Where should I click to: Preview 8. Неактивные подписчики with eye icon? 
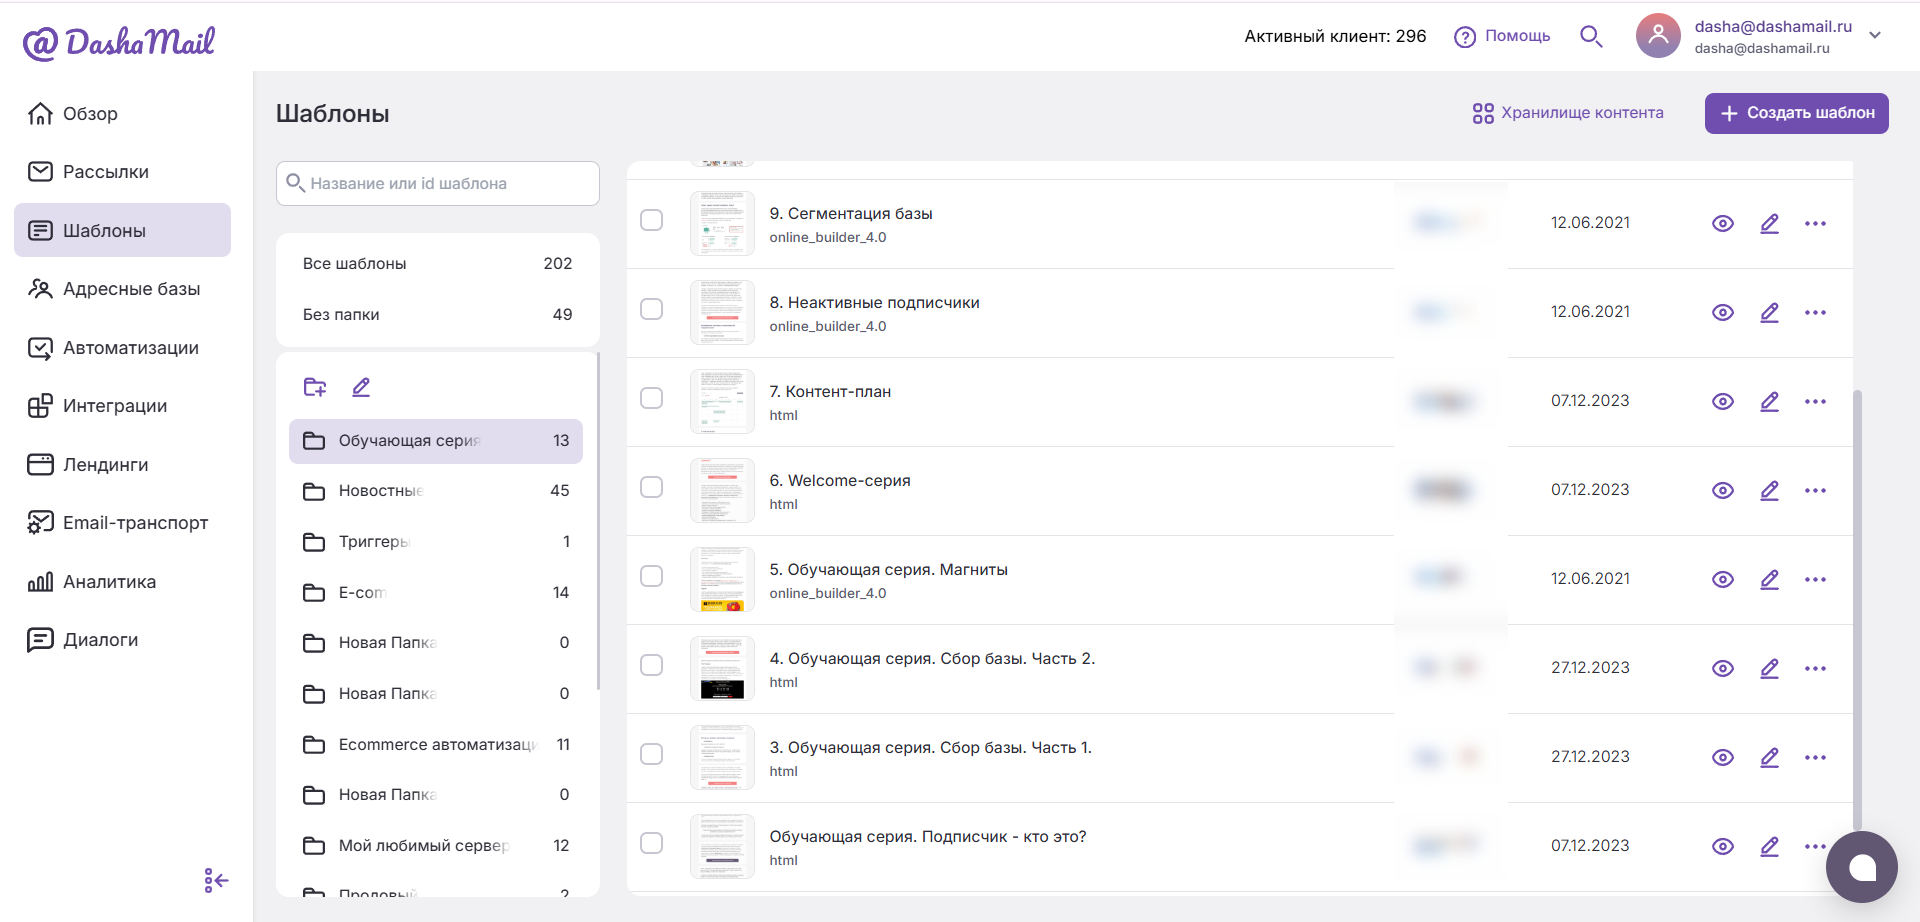pyautogui.click(x=1722, y=313)
